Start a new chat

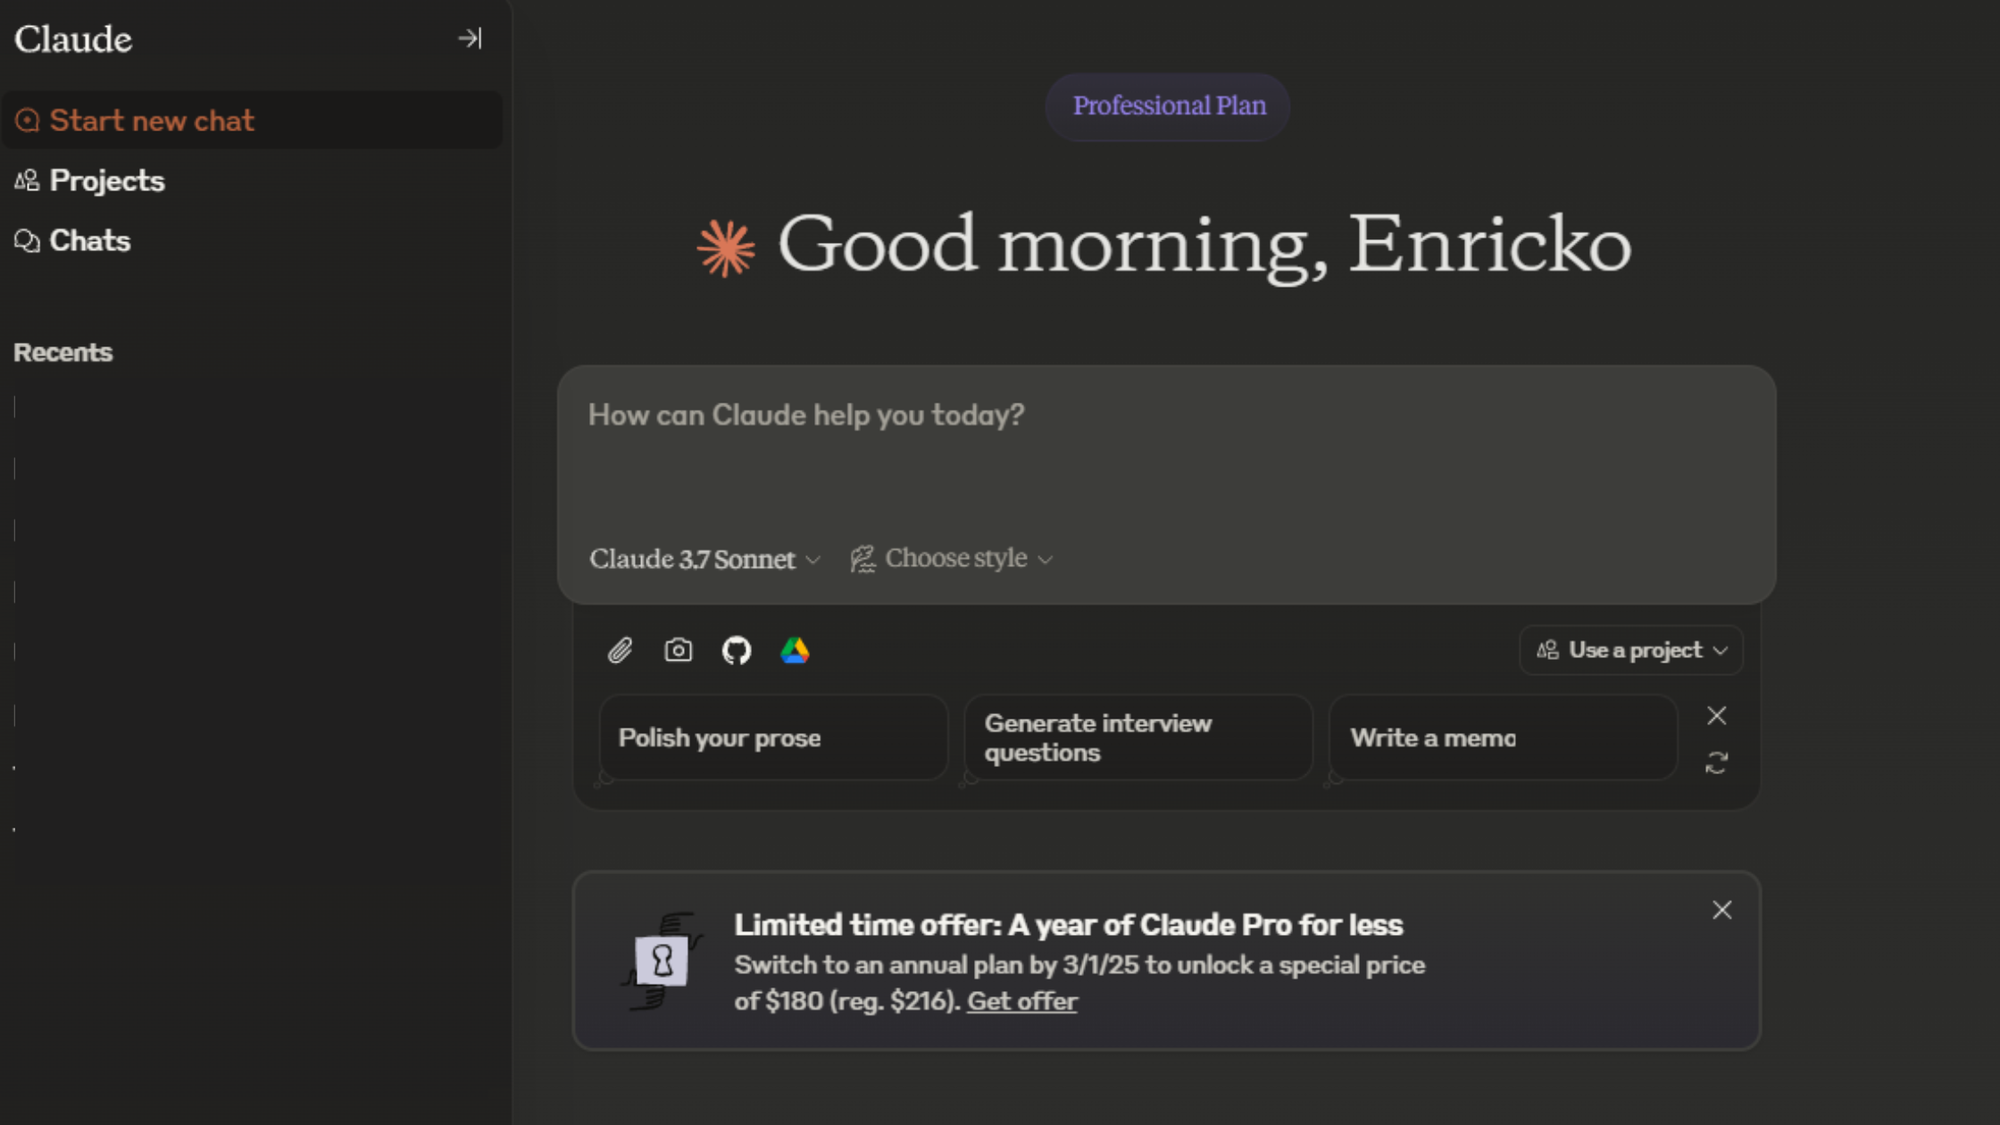click(252, 120)
